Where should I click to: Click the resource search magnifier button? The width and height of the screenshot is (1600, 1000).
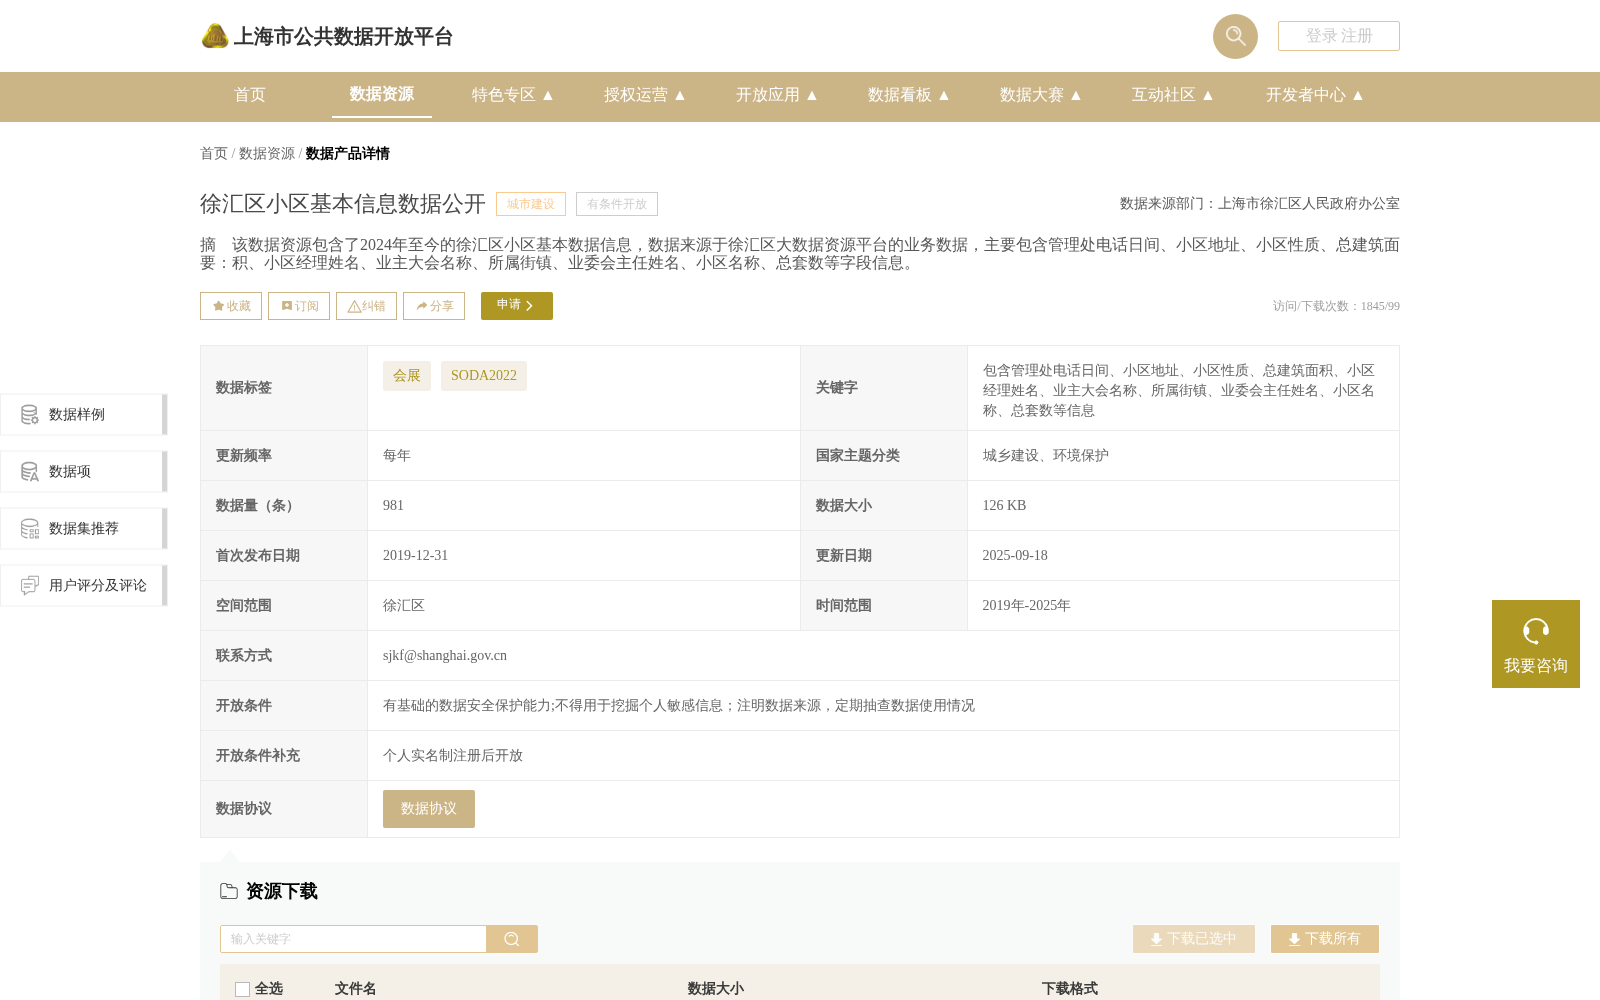512,939
